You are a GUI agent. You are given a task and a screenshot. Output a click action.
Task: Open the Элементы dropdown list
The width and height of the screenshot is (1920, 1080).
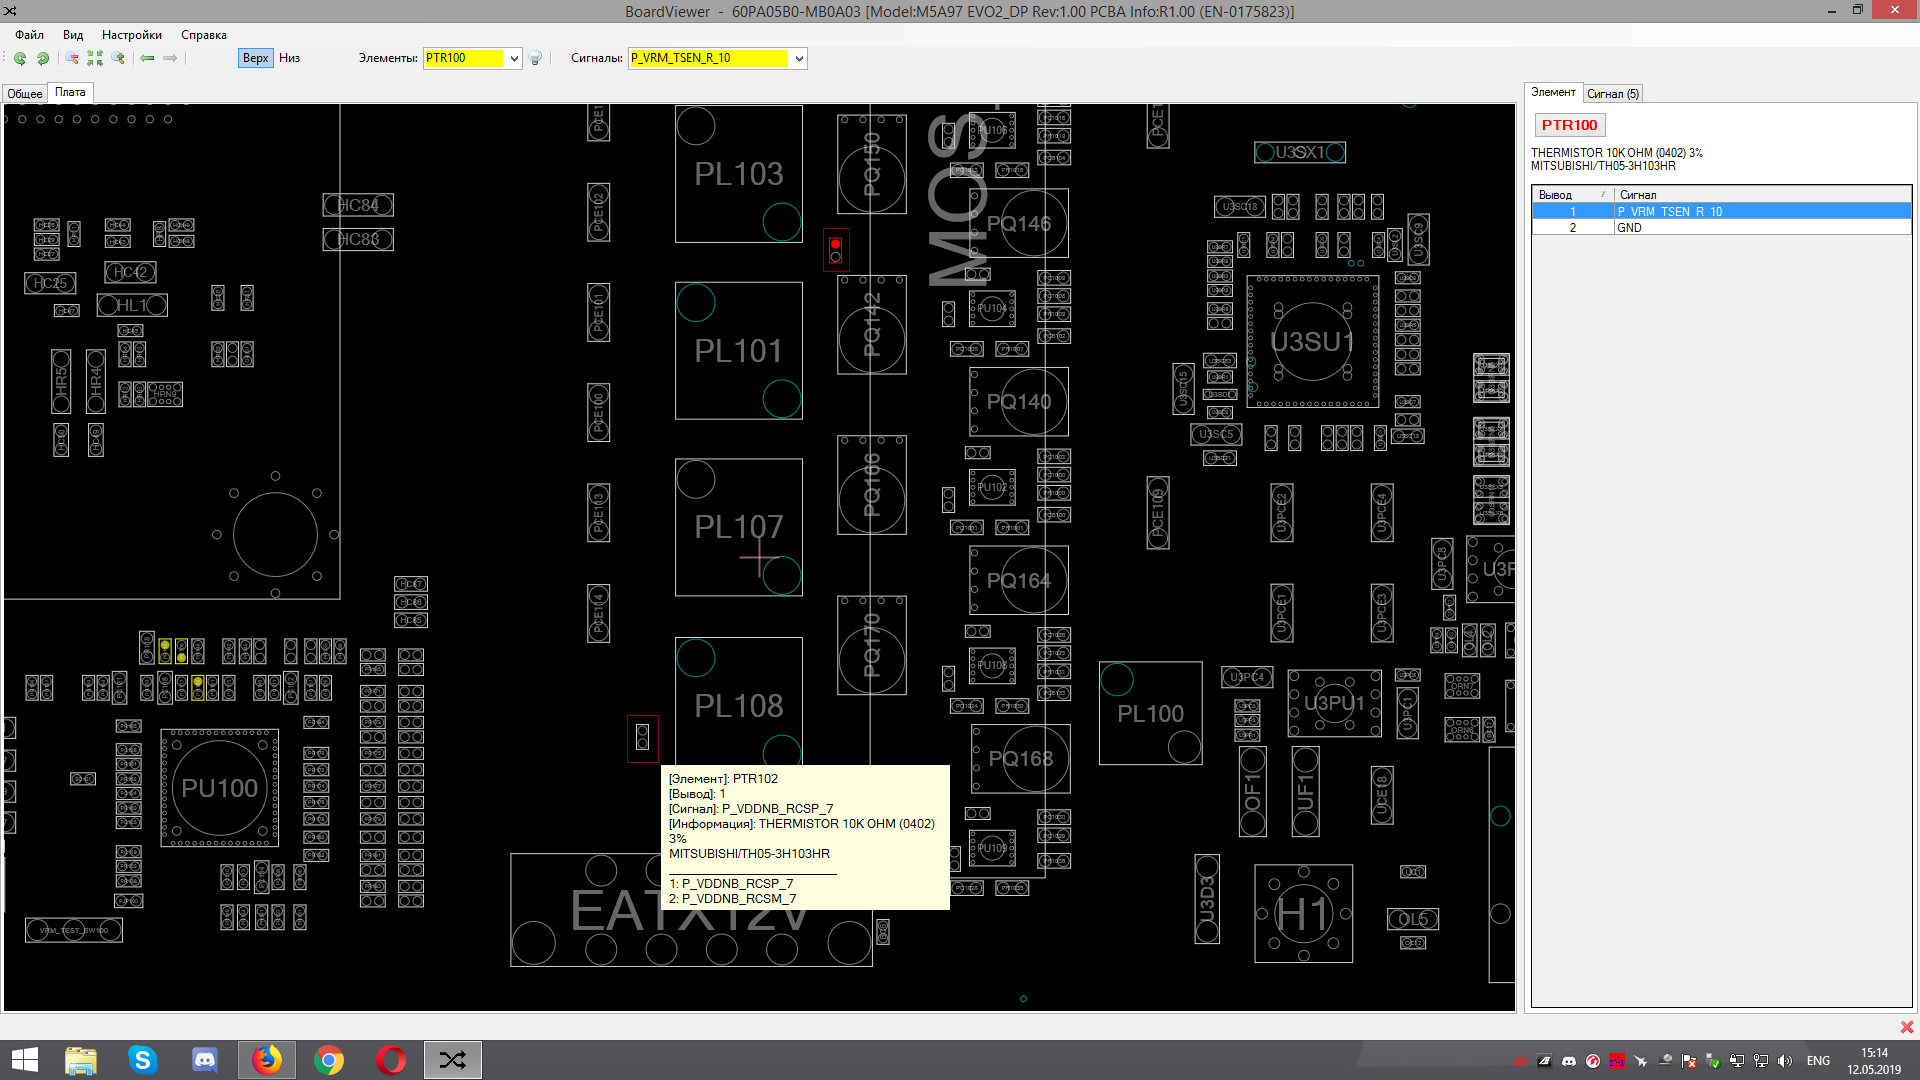click(x=514, y=58)
